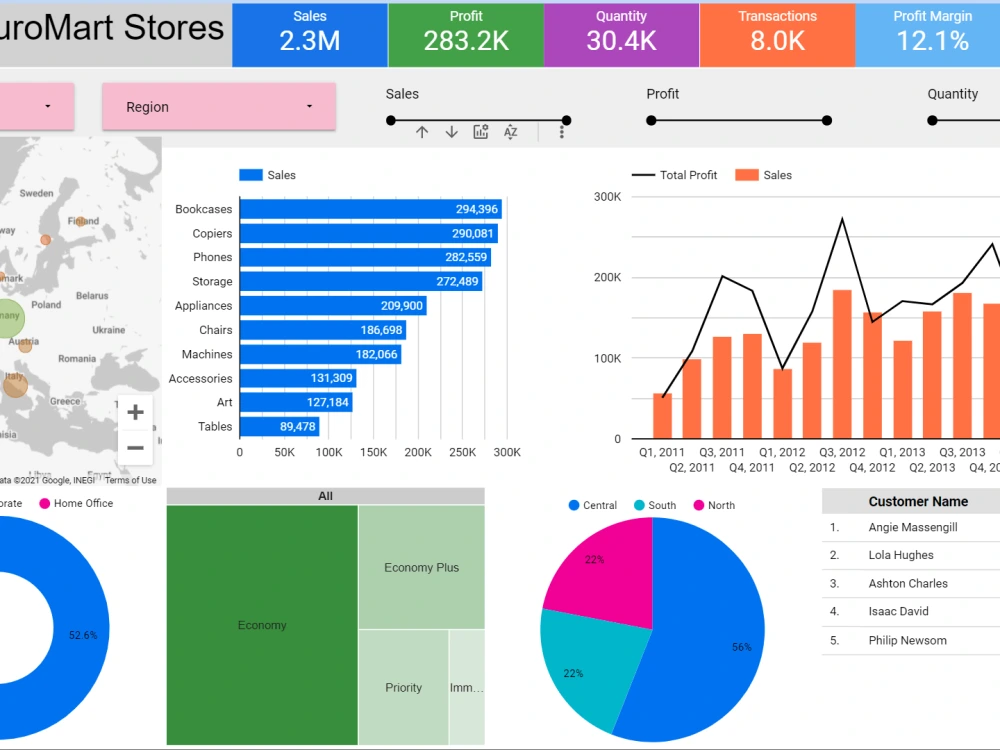Select the Imm... treemap block
This screenshot has width=1000, height=750.
pyautogui.click(x=467, y=688)
